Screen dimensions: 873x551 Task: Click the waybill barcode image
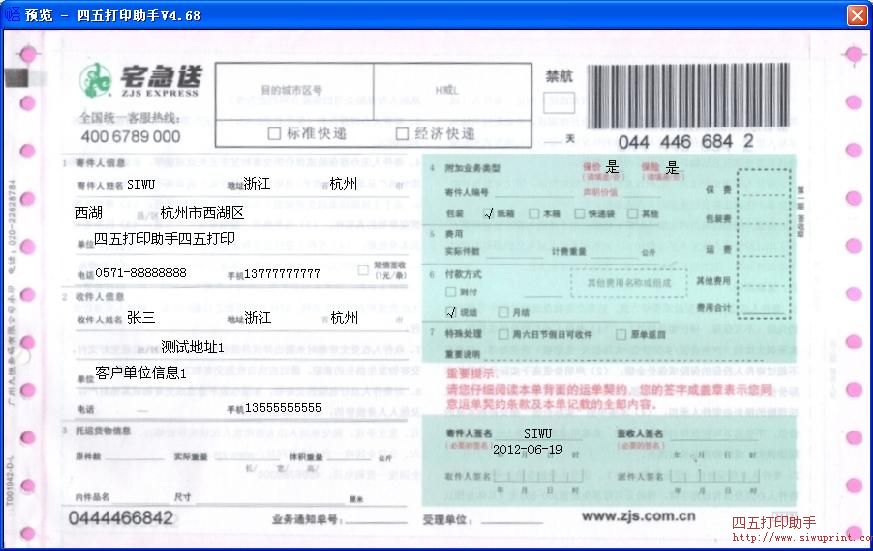689,96
